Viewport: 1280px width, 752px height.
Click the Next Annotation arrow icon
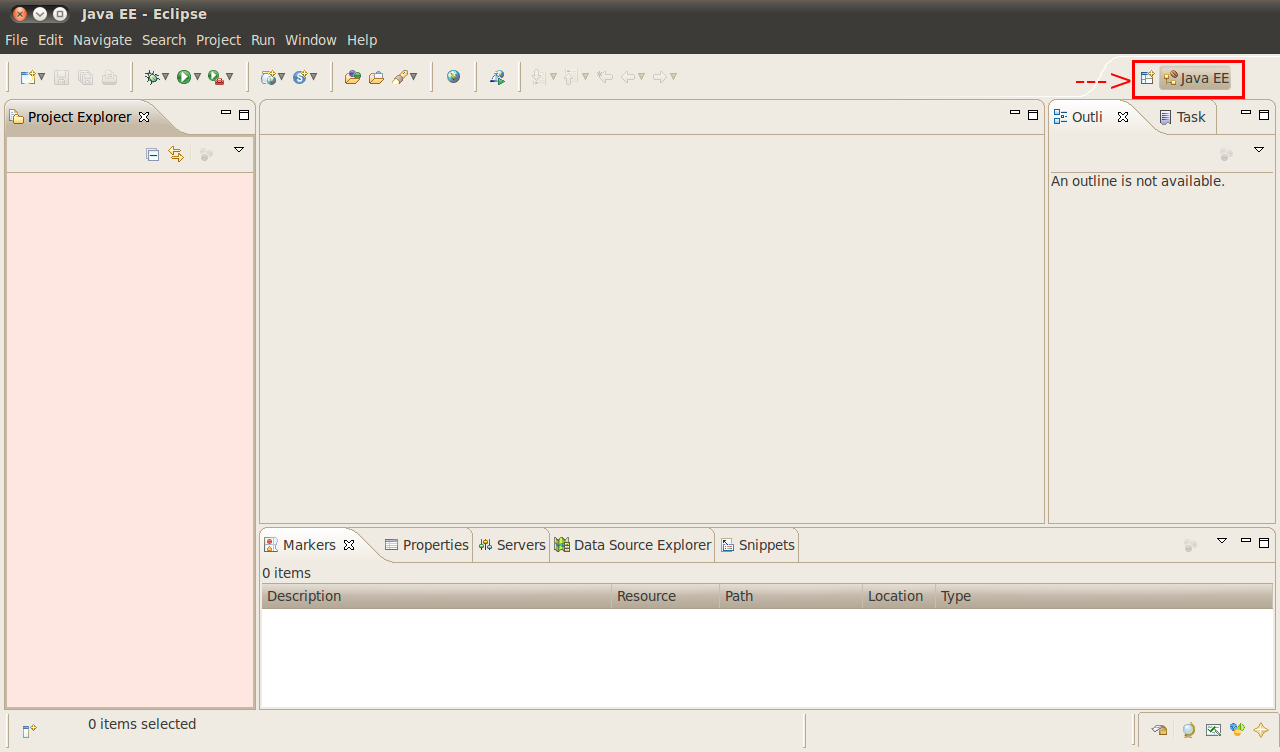click(538, 77)
